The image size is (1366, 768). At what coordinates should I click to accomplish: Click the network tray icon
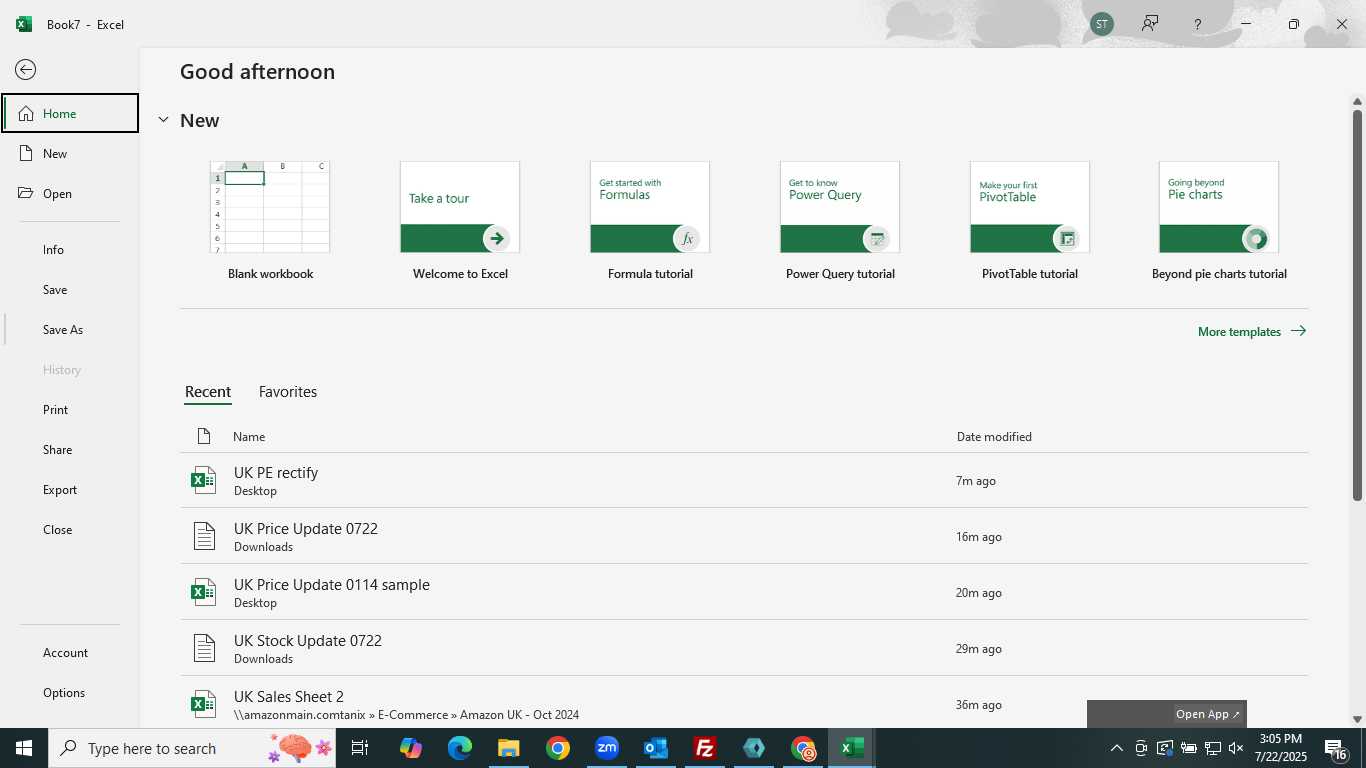(x=1212, y=748)
